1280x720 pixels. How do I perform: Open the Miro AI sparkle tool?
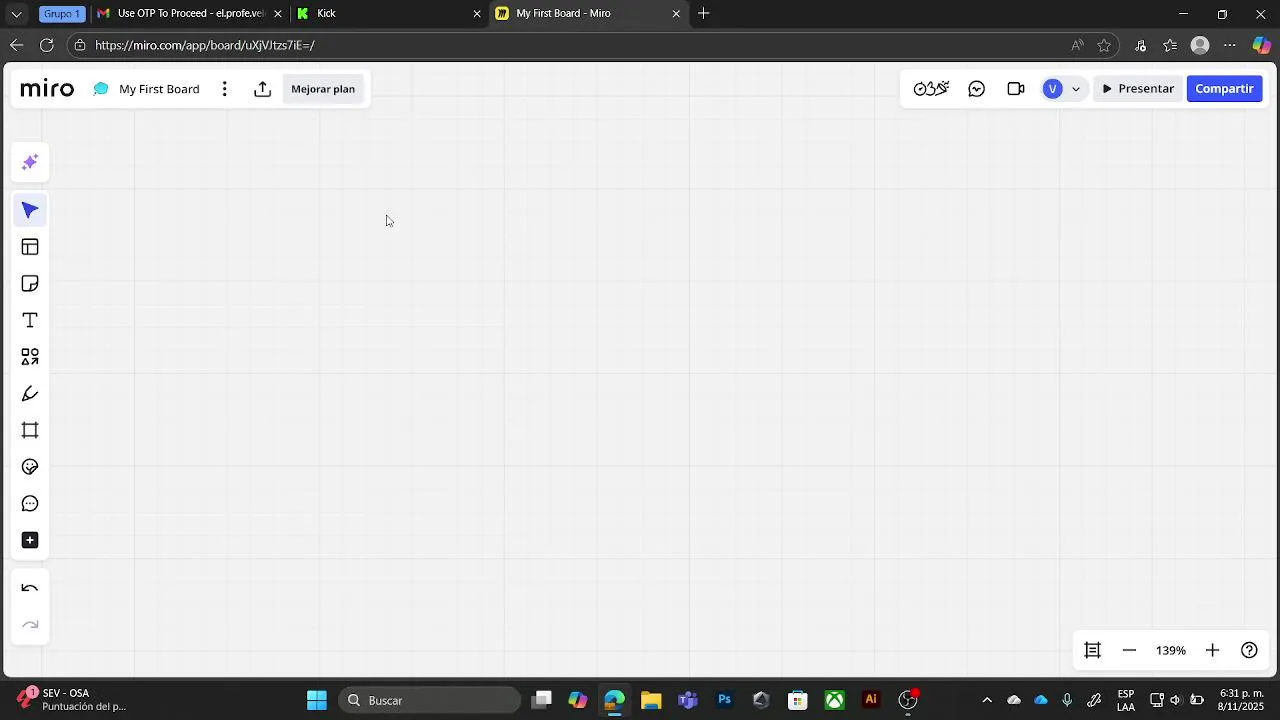[x=30, y=162]
